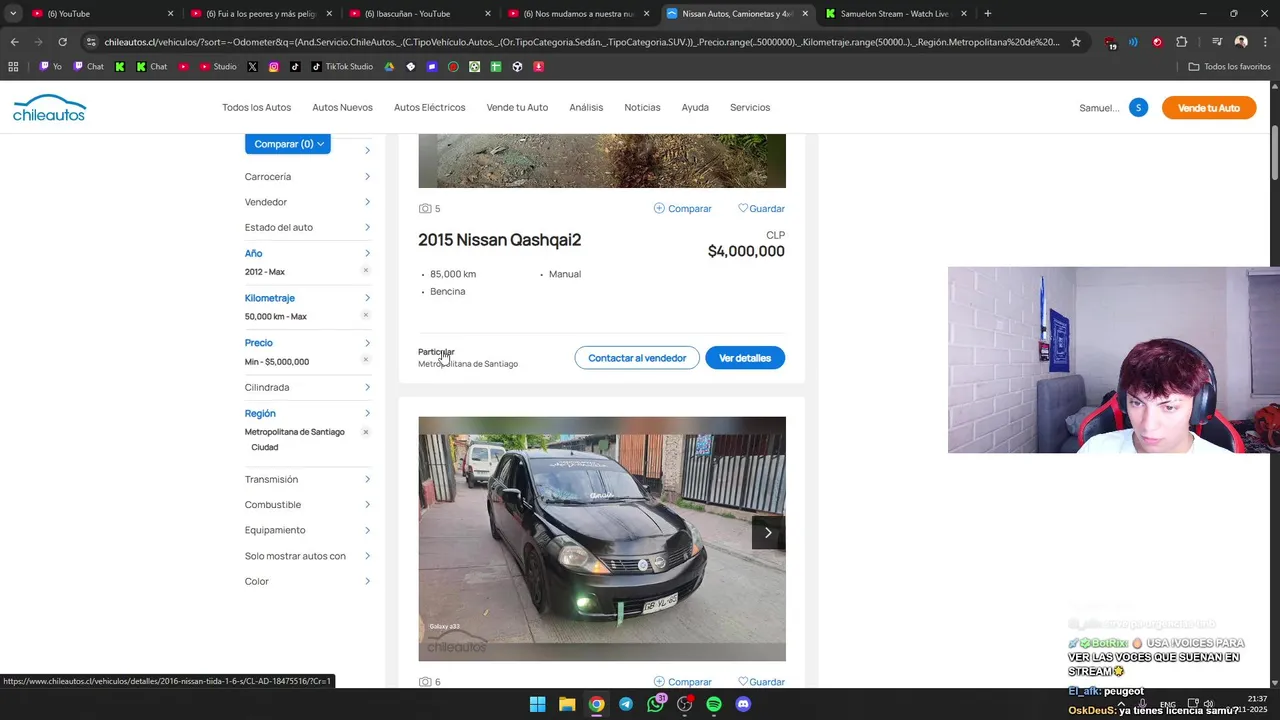Show next photo of black Nissan Tiida
Image resolution: width=1280 pixels, height=720 pixels.
768,533
